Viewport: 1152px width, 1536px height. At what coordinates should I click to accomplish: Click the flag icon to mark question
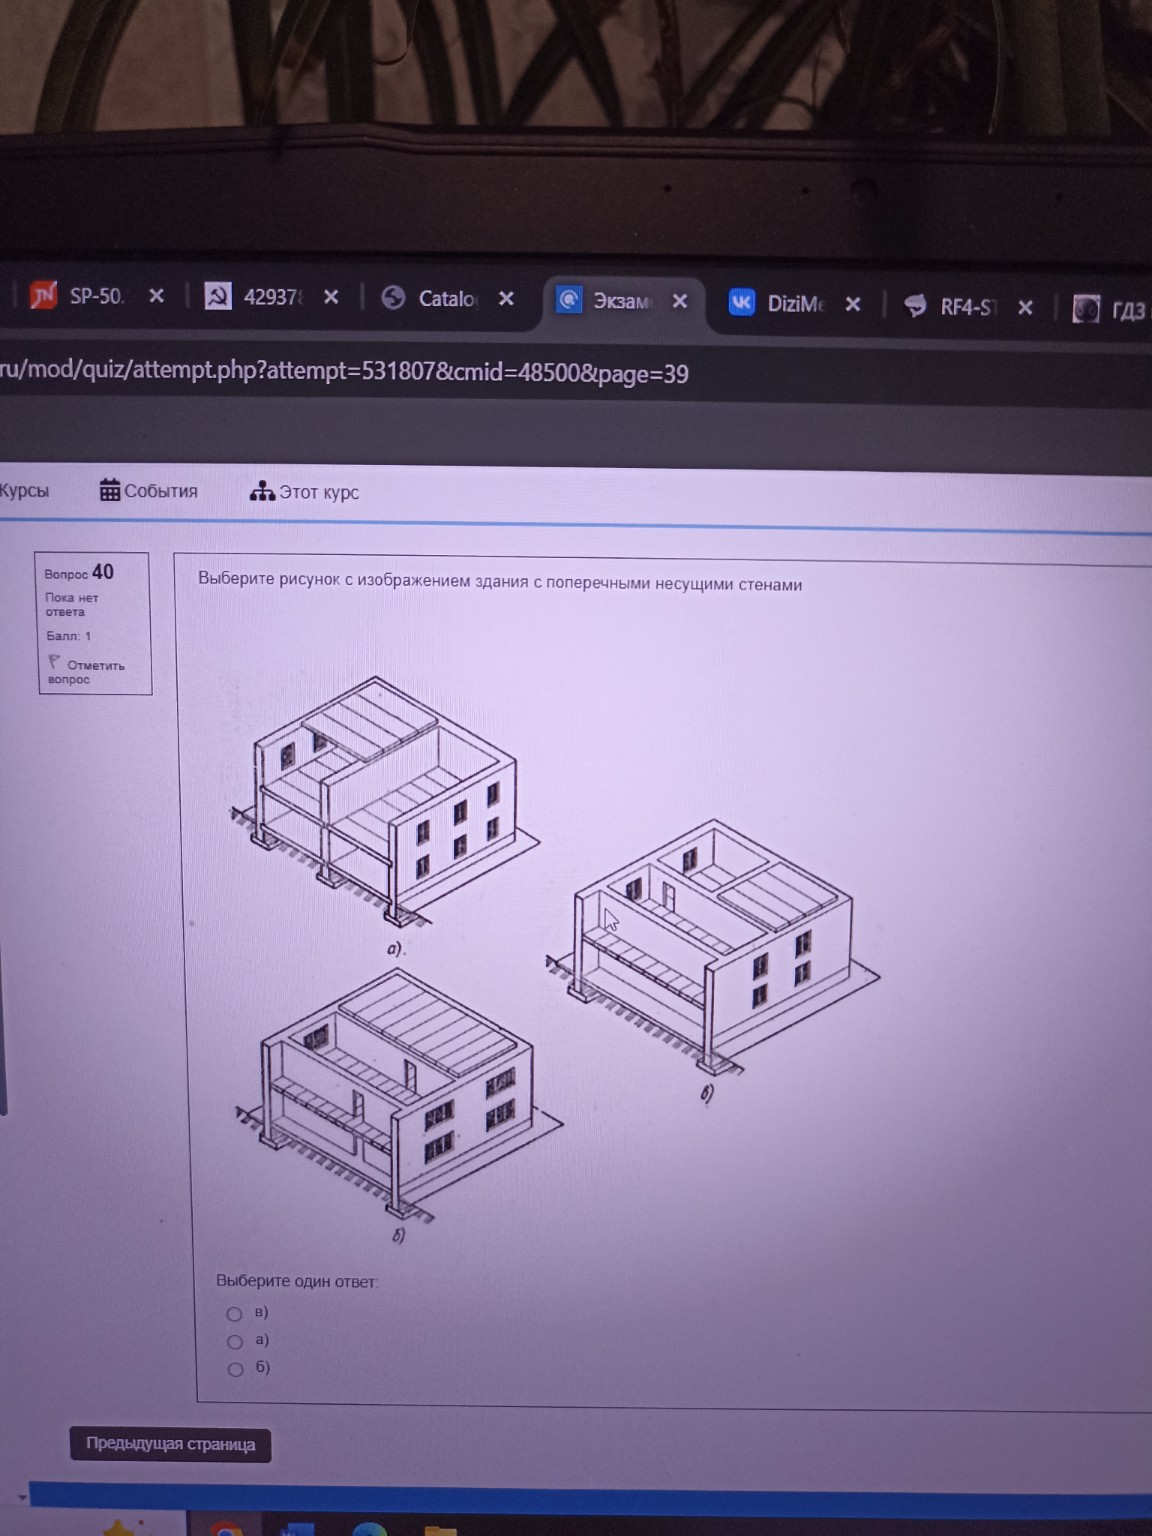click(54, 662)
